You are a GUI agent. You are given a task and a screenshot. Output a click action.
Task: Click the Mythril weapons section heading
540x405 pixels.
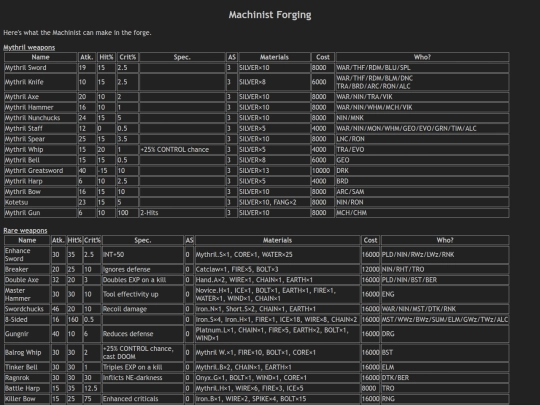pyautogui.click(x=29, y=47)
